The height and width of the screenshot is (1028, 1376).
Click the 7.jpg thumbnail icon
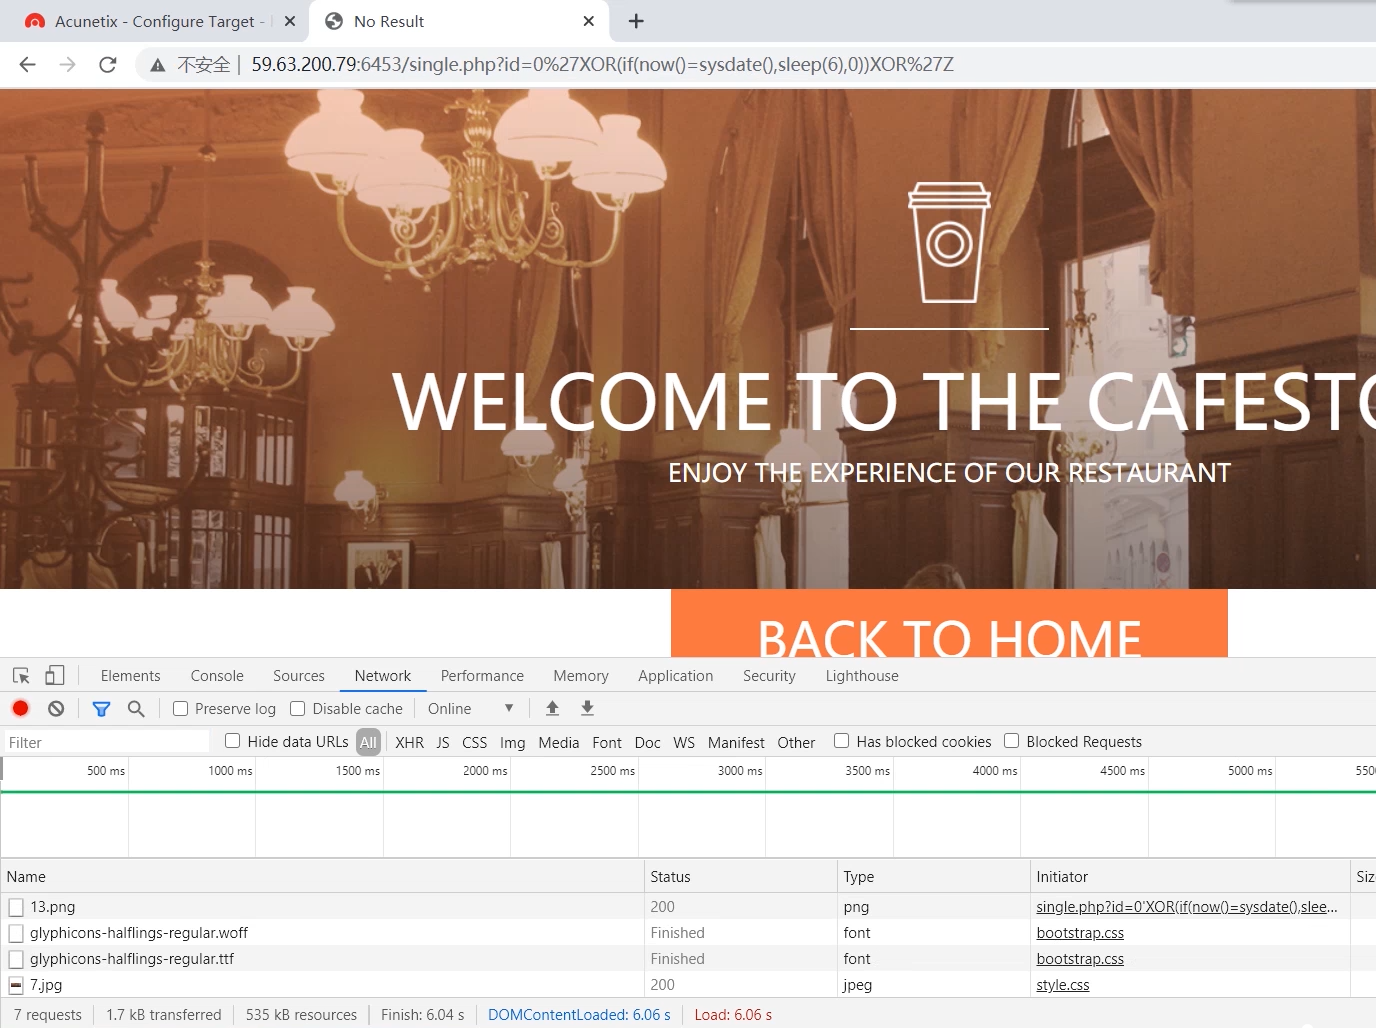pos(16,985)
